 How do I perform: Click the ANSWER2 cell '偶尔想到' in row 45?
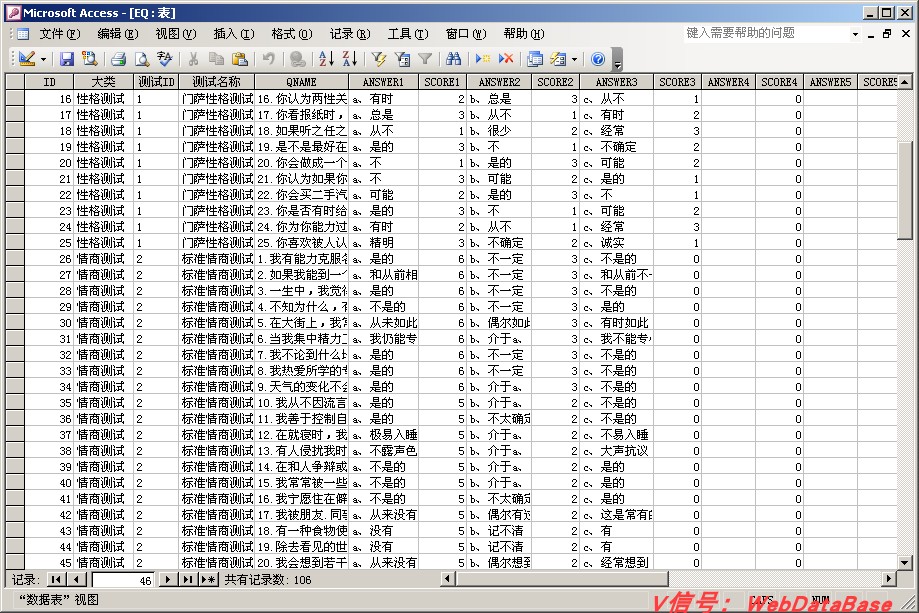click(x=499, y=563)
